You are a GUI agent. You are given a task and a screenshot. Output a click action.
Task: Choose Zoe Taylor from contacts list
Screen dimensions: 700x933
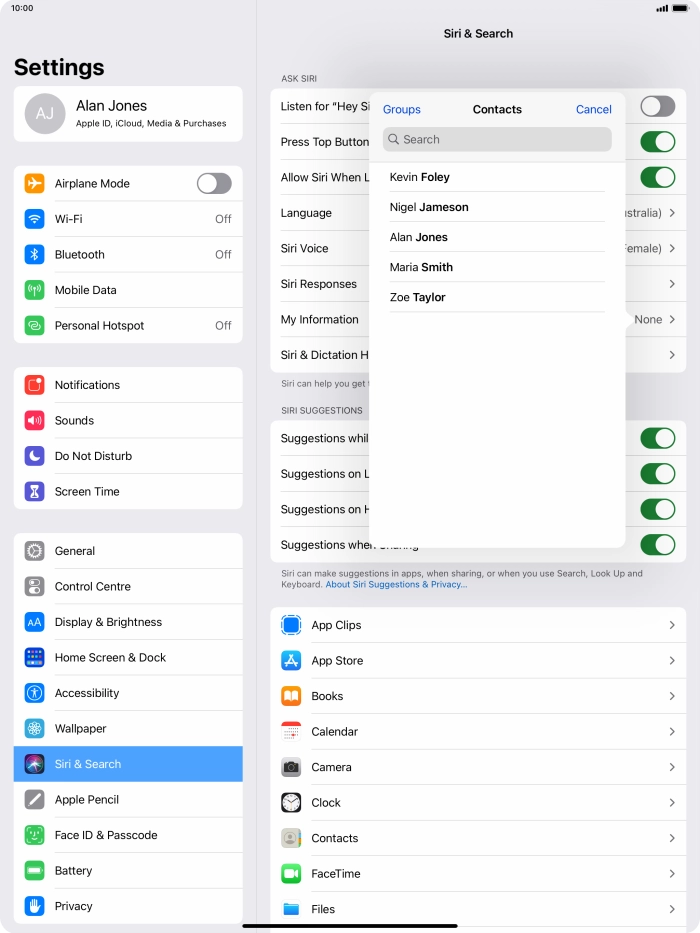pos(497,298)
